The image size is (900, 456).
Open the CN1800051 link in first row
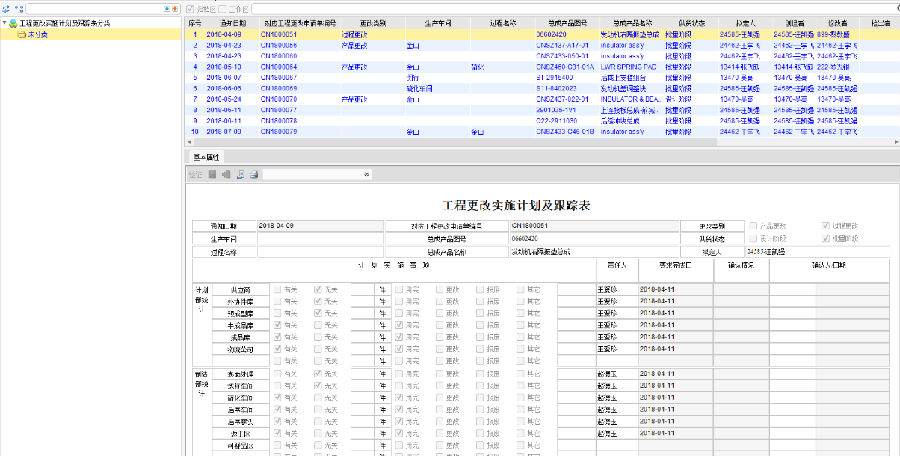point(279,34)
